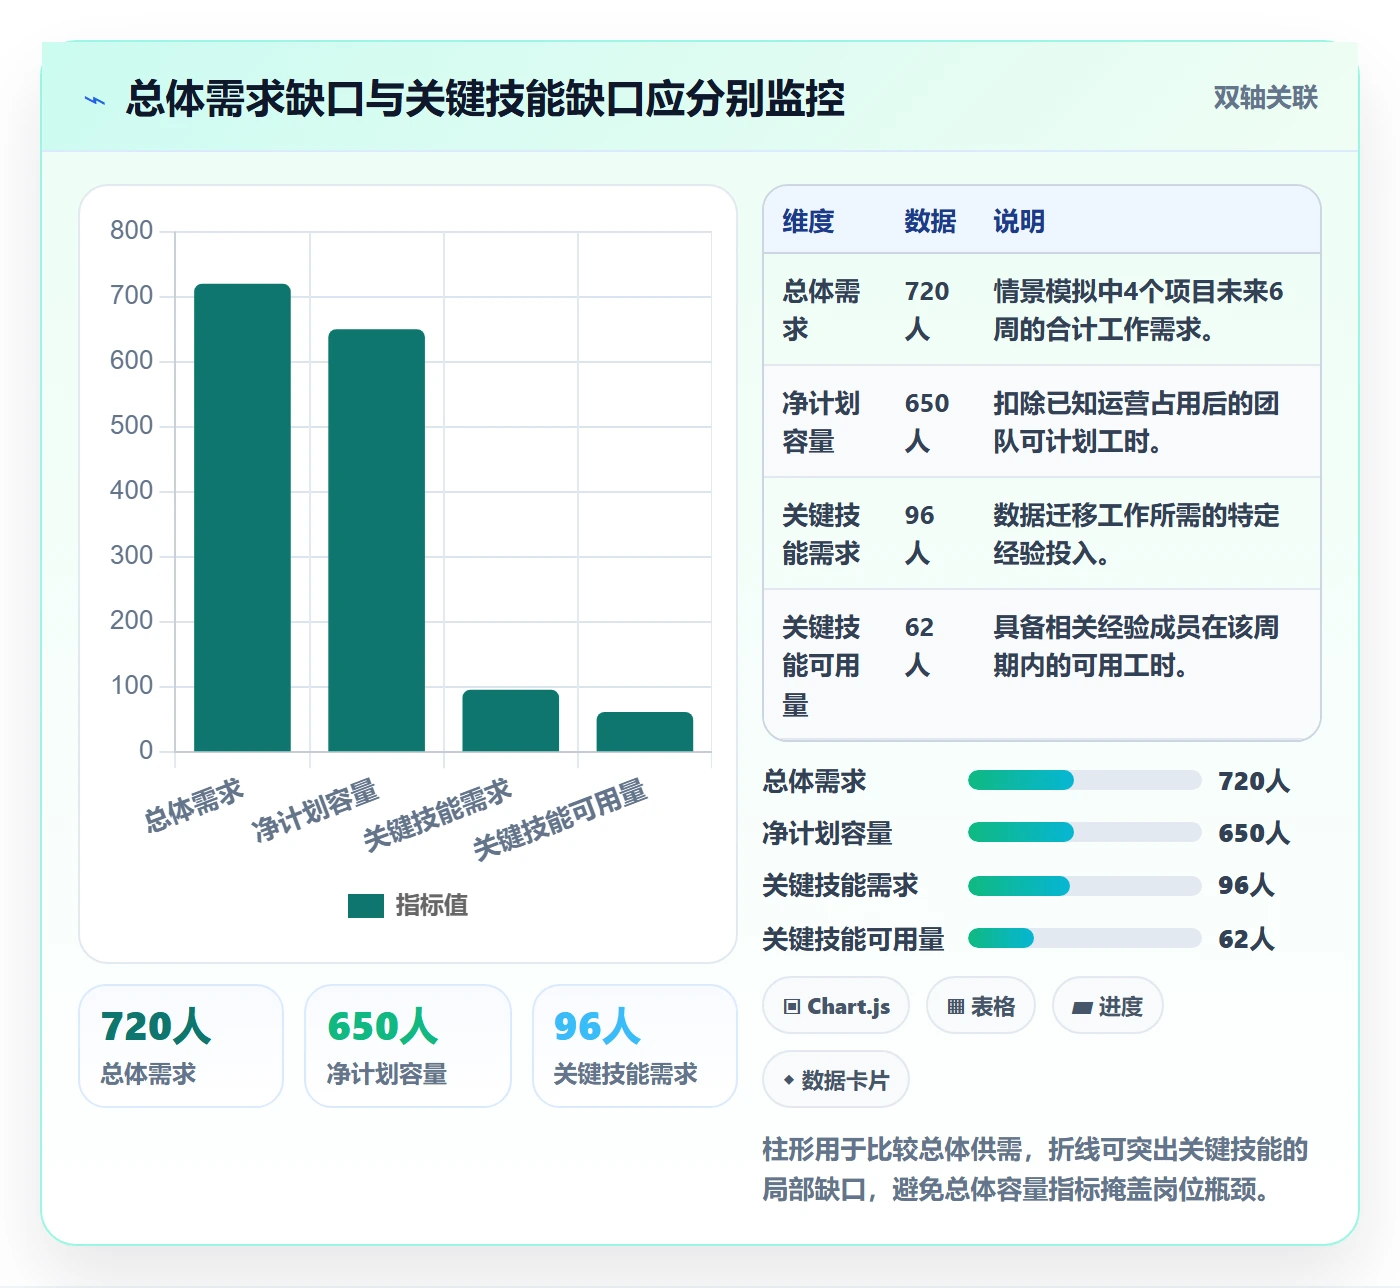Viewport: 1400px width, 1288px height.
Task: Click the 关键技能可用量 row label in the table
Action: click(x=821, y=666)
